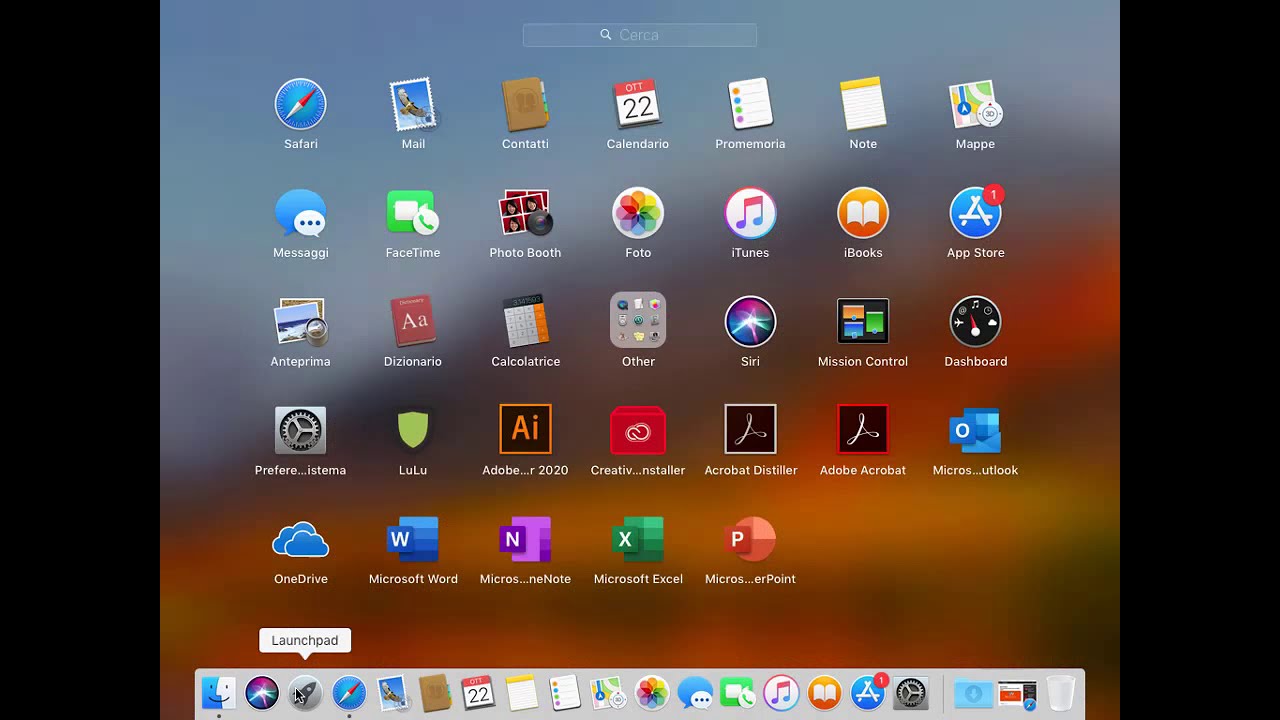Open Note app in Launchpad grid
The image size is (1280, 720).
pos(863,104)
